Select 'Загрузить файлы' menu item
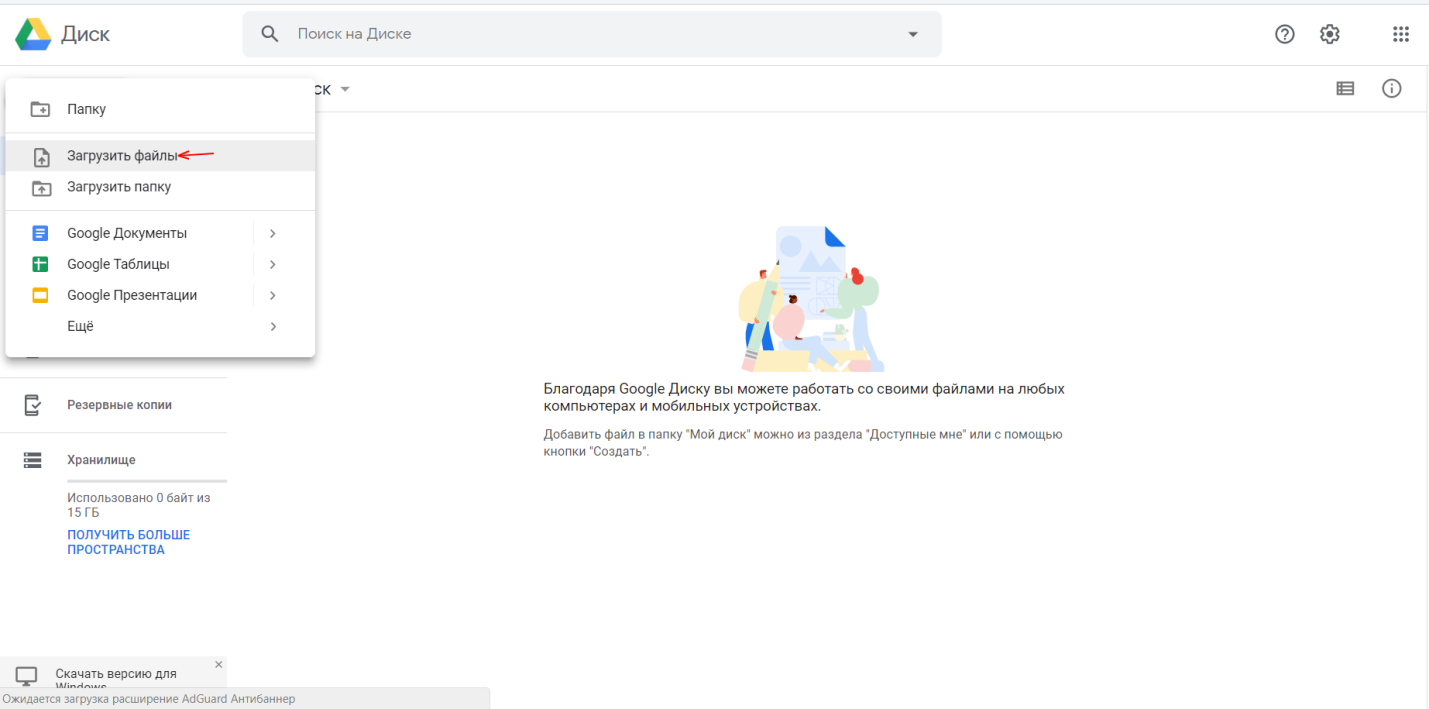The image size is (1429, 709). (x=160, y=156)
